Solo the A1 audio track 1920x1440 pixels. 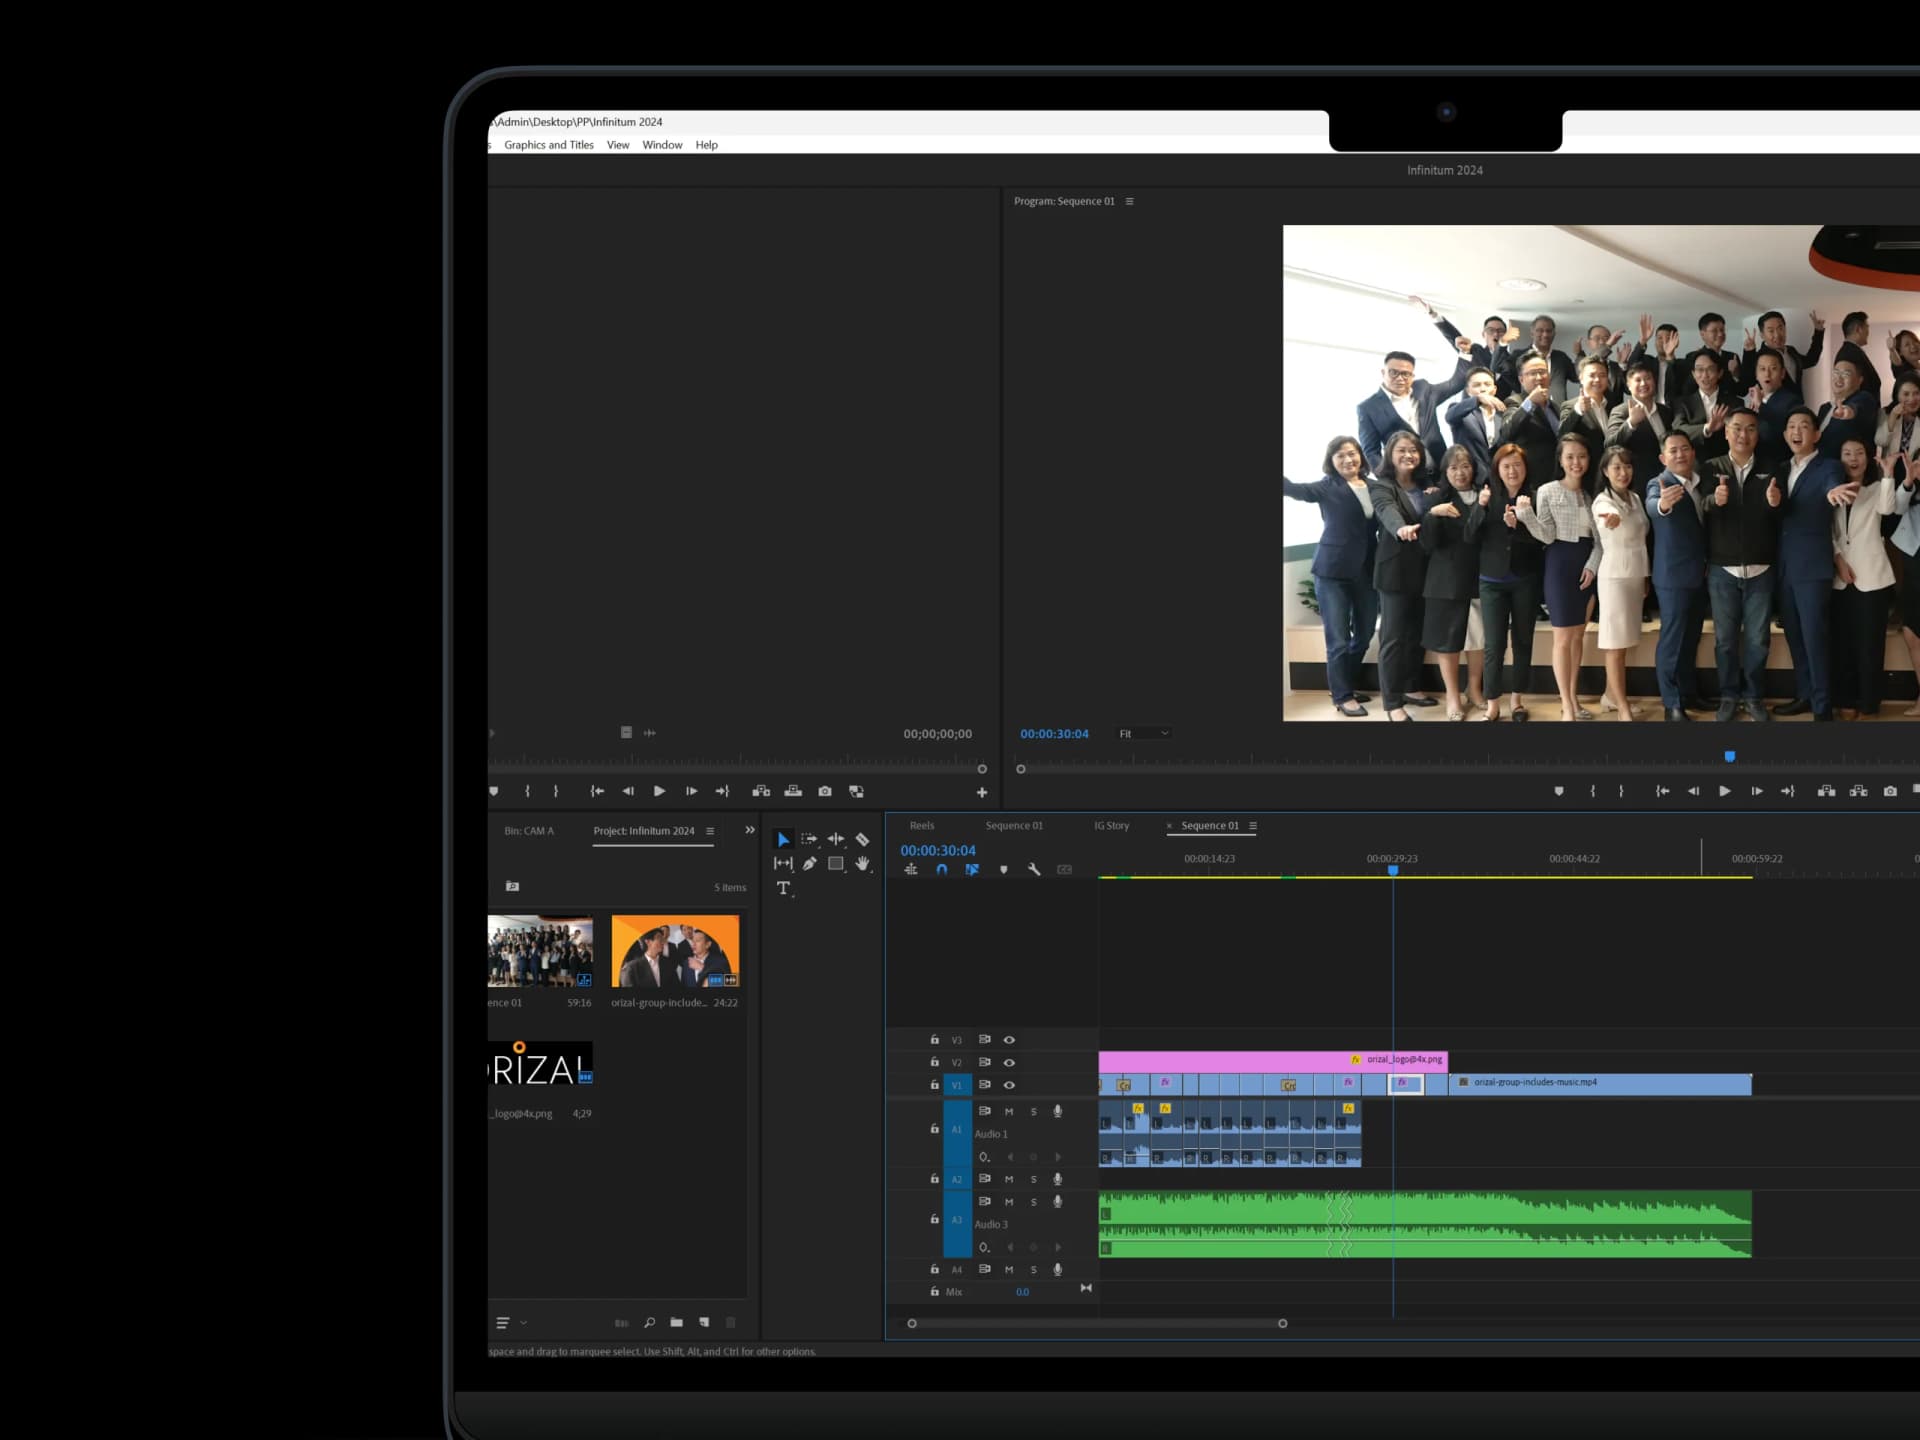click(1033, 1112)
